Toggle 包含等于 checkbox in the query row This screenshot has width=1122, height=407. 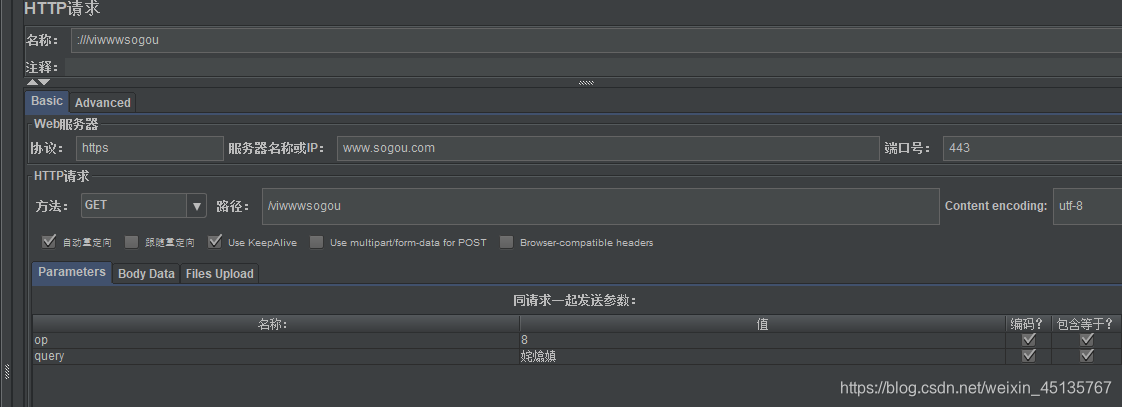click(x=1087, y=355)
